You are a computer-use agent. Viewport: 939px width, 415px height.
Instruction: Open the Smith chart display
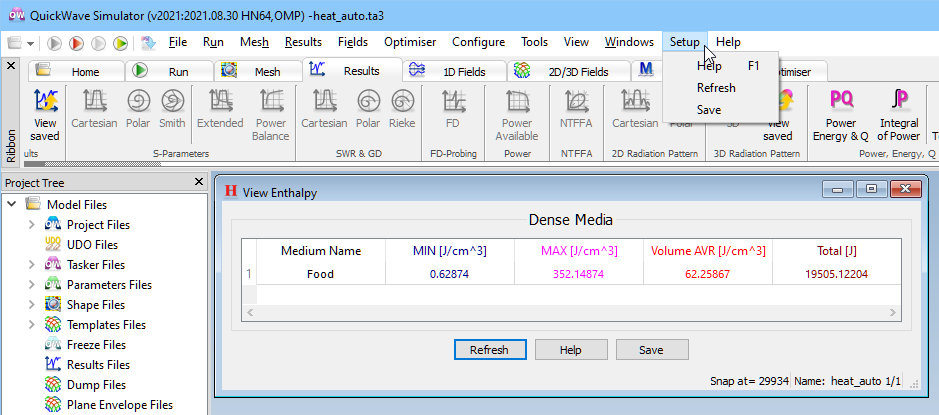pyautogui.click(x=172, y=109)
